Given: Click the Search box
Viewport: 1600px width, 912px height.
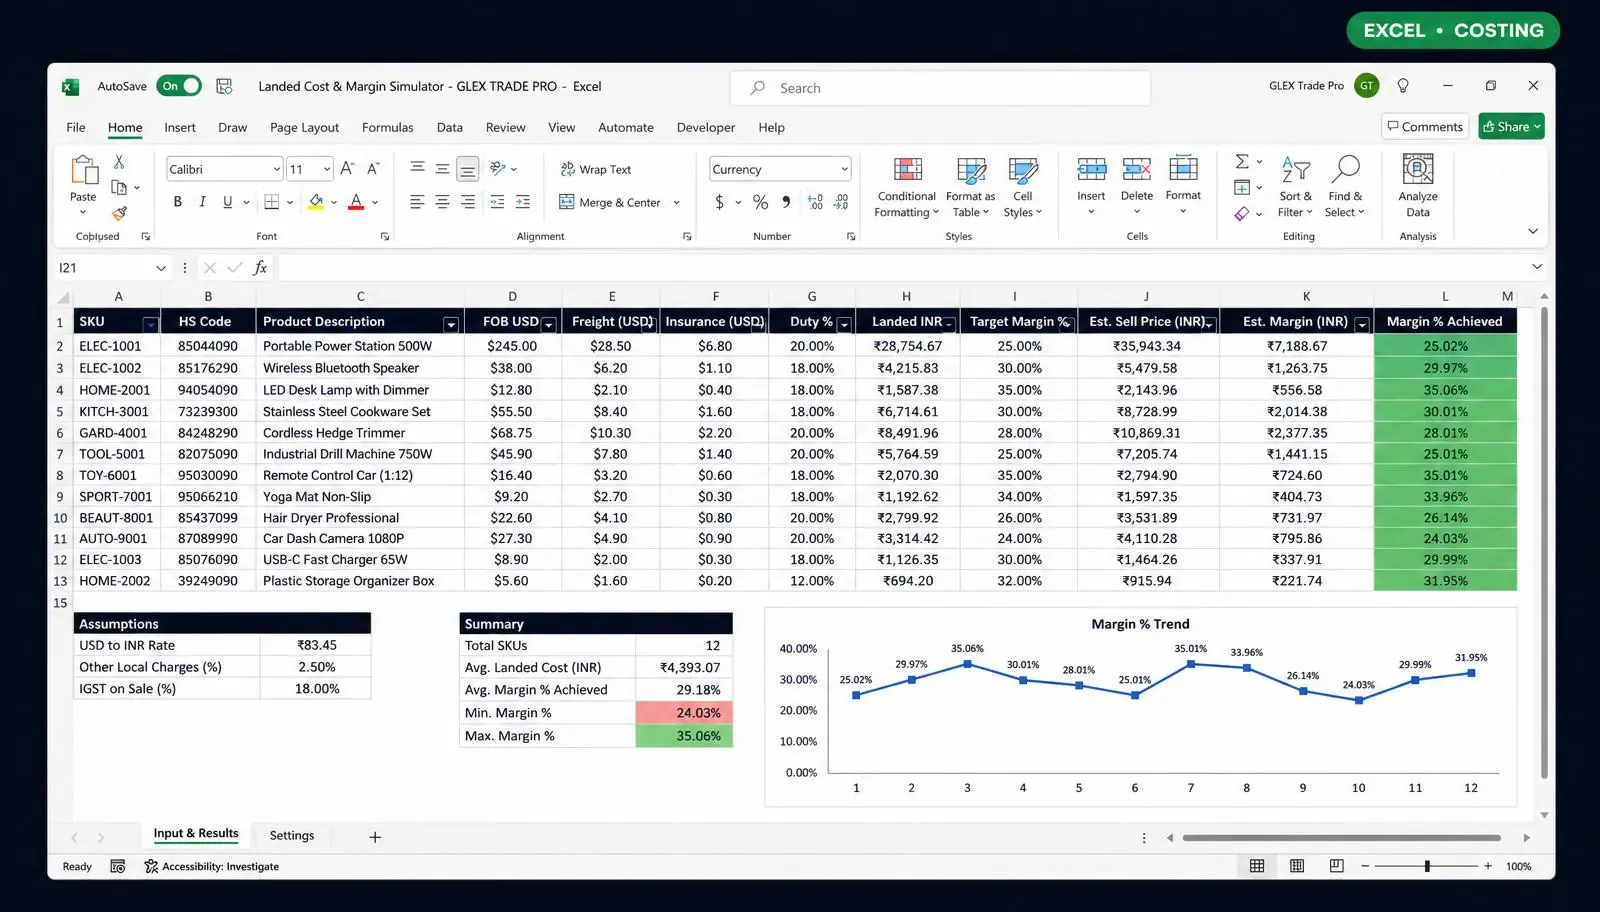Looking at the screenshot, I should coord(940,88).
